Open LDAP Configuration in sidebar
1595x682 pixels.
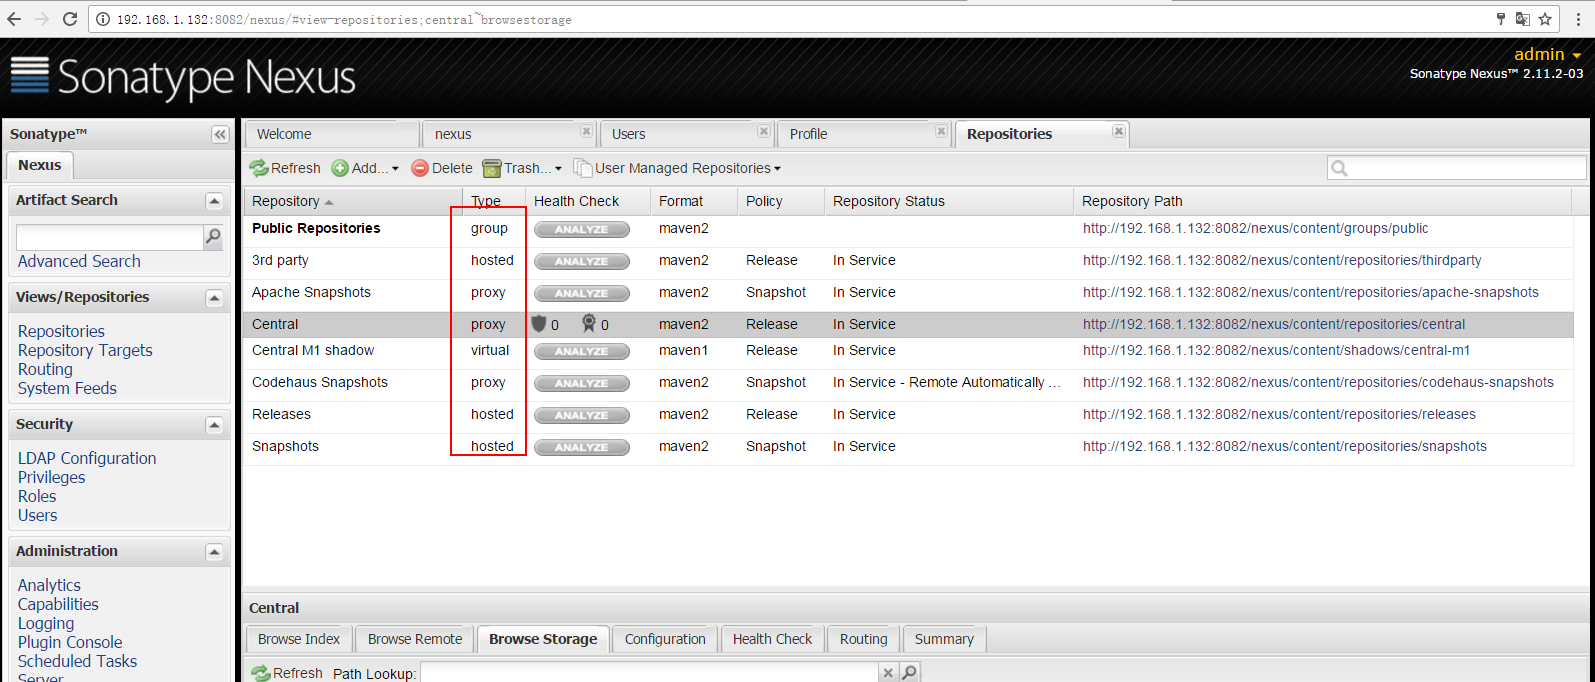pos(87,458)
